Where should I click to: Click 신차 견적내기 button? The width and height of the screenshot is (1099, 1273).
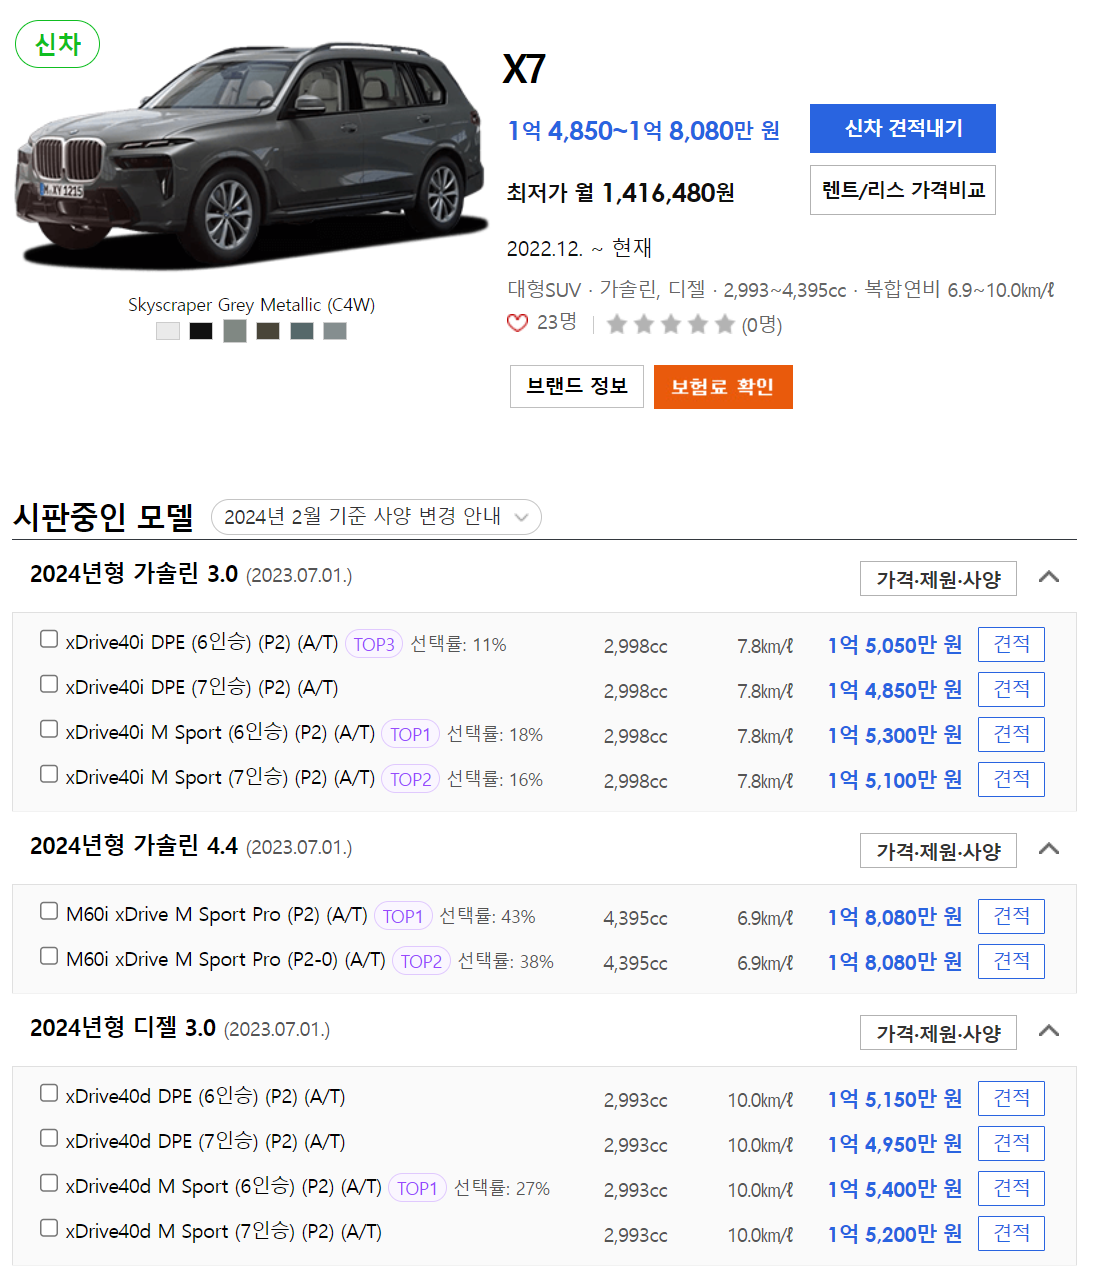pyautogui.click(x=903, y=128)
